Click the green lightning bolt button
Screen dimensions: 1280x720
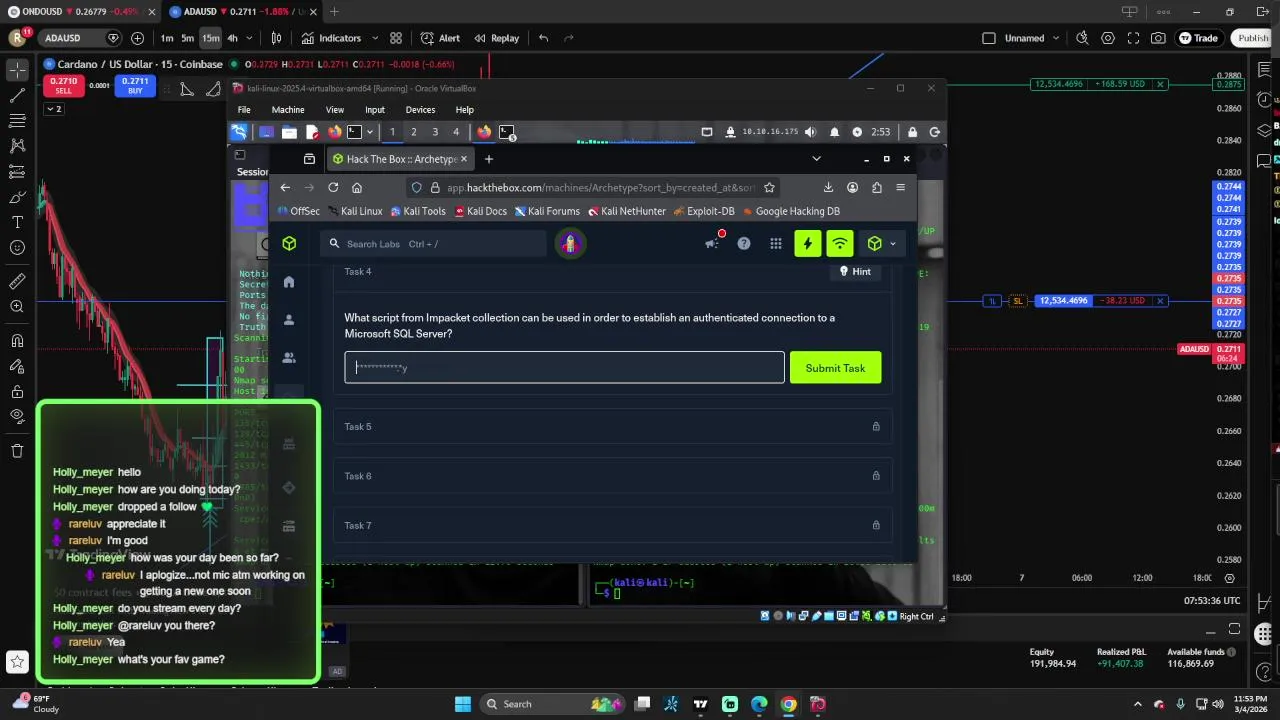(808, 243)
